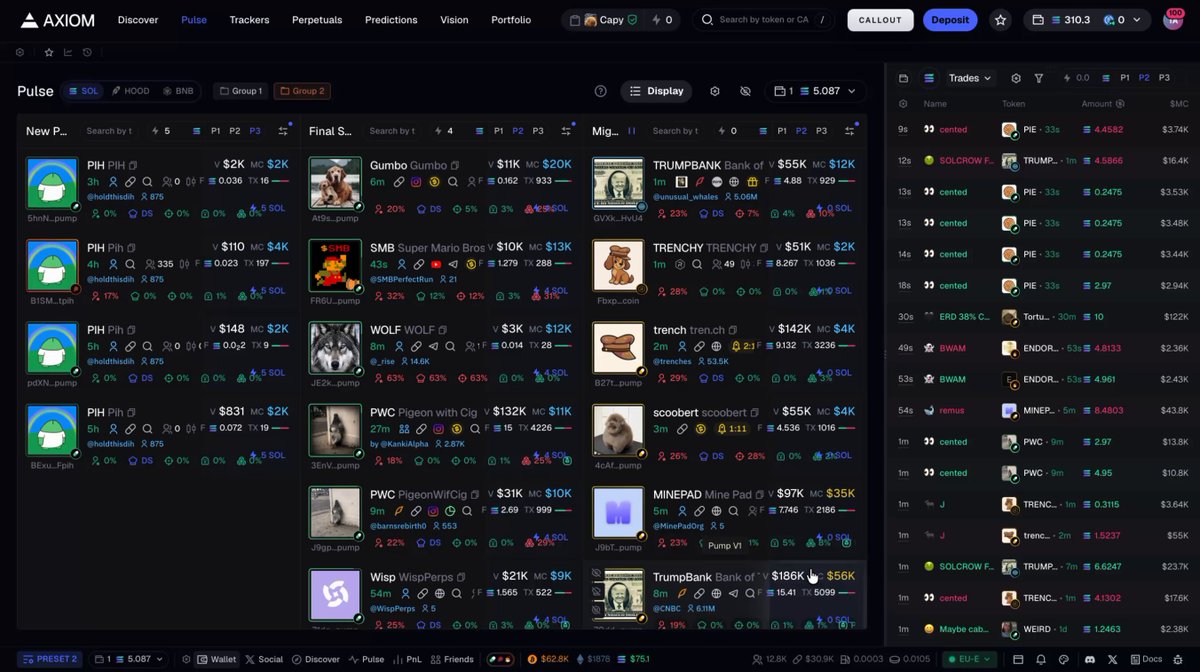This screenshot has width=1200, height=672.
Task: Click the Solana icon left of Trades dropdown
Action: coord(929,78)
